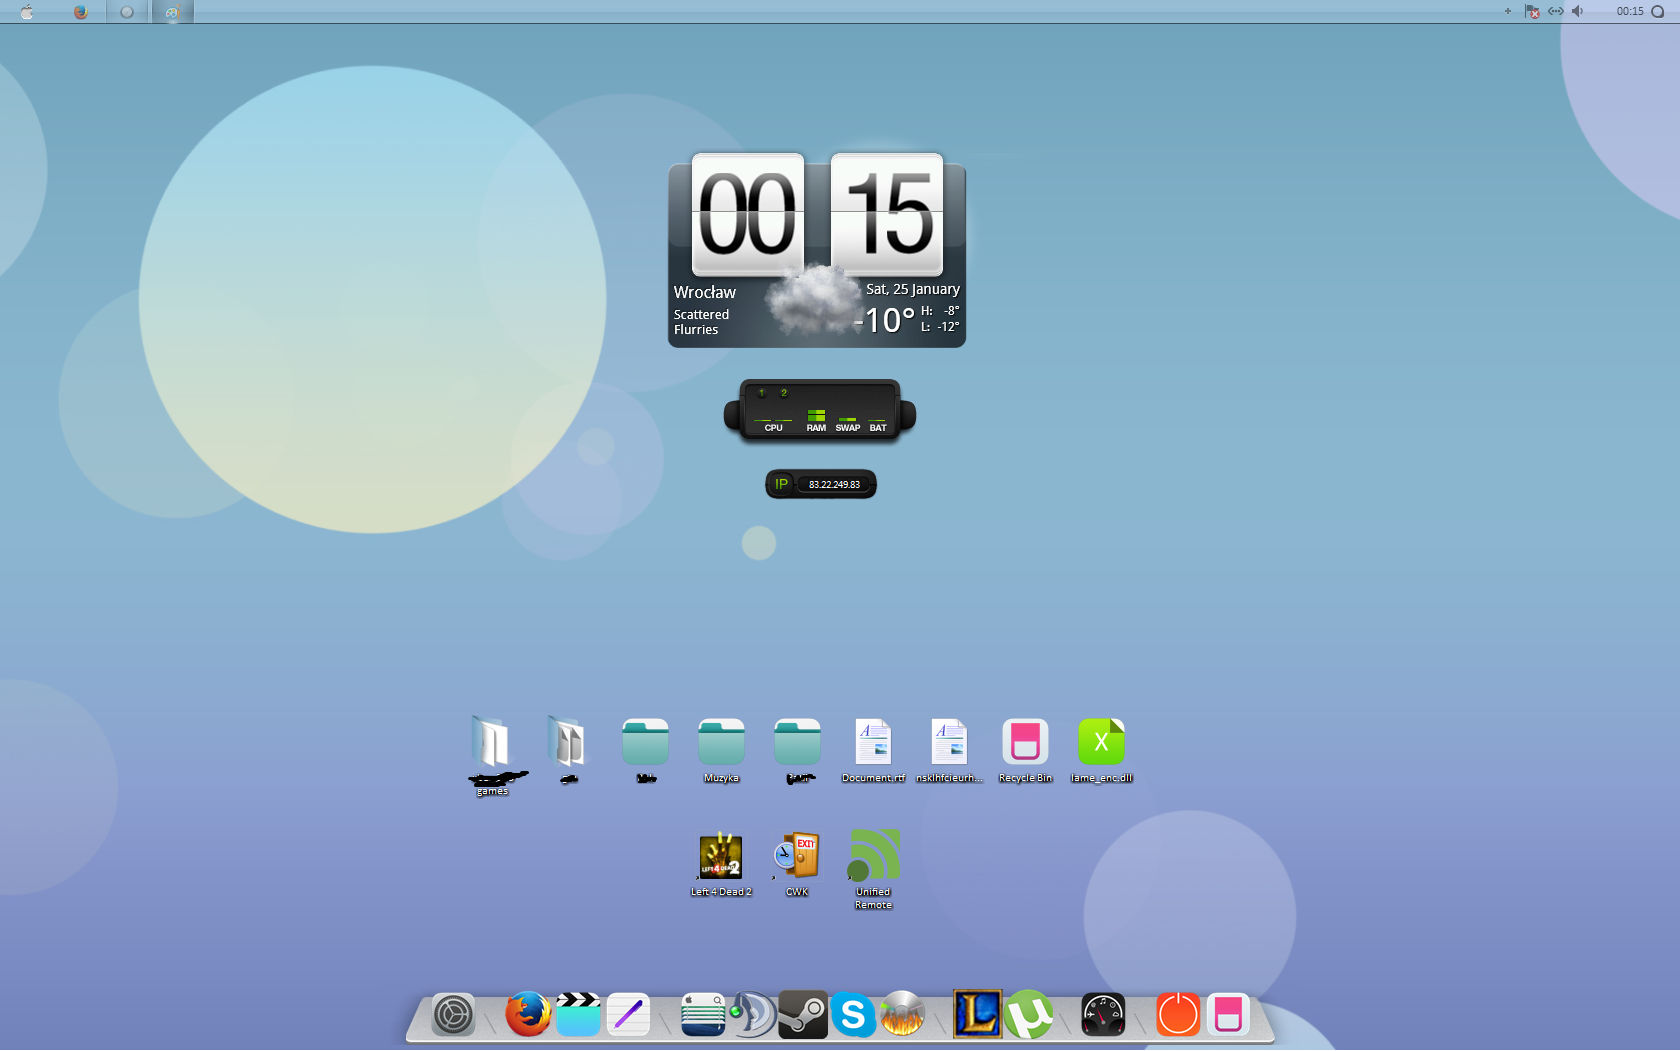Click the Firefox icon in top taskbar
Screen dimensions: 1680x1051
coord(80,12)
